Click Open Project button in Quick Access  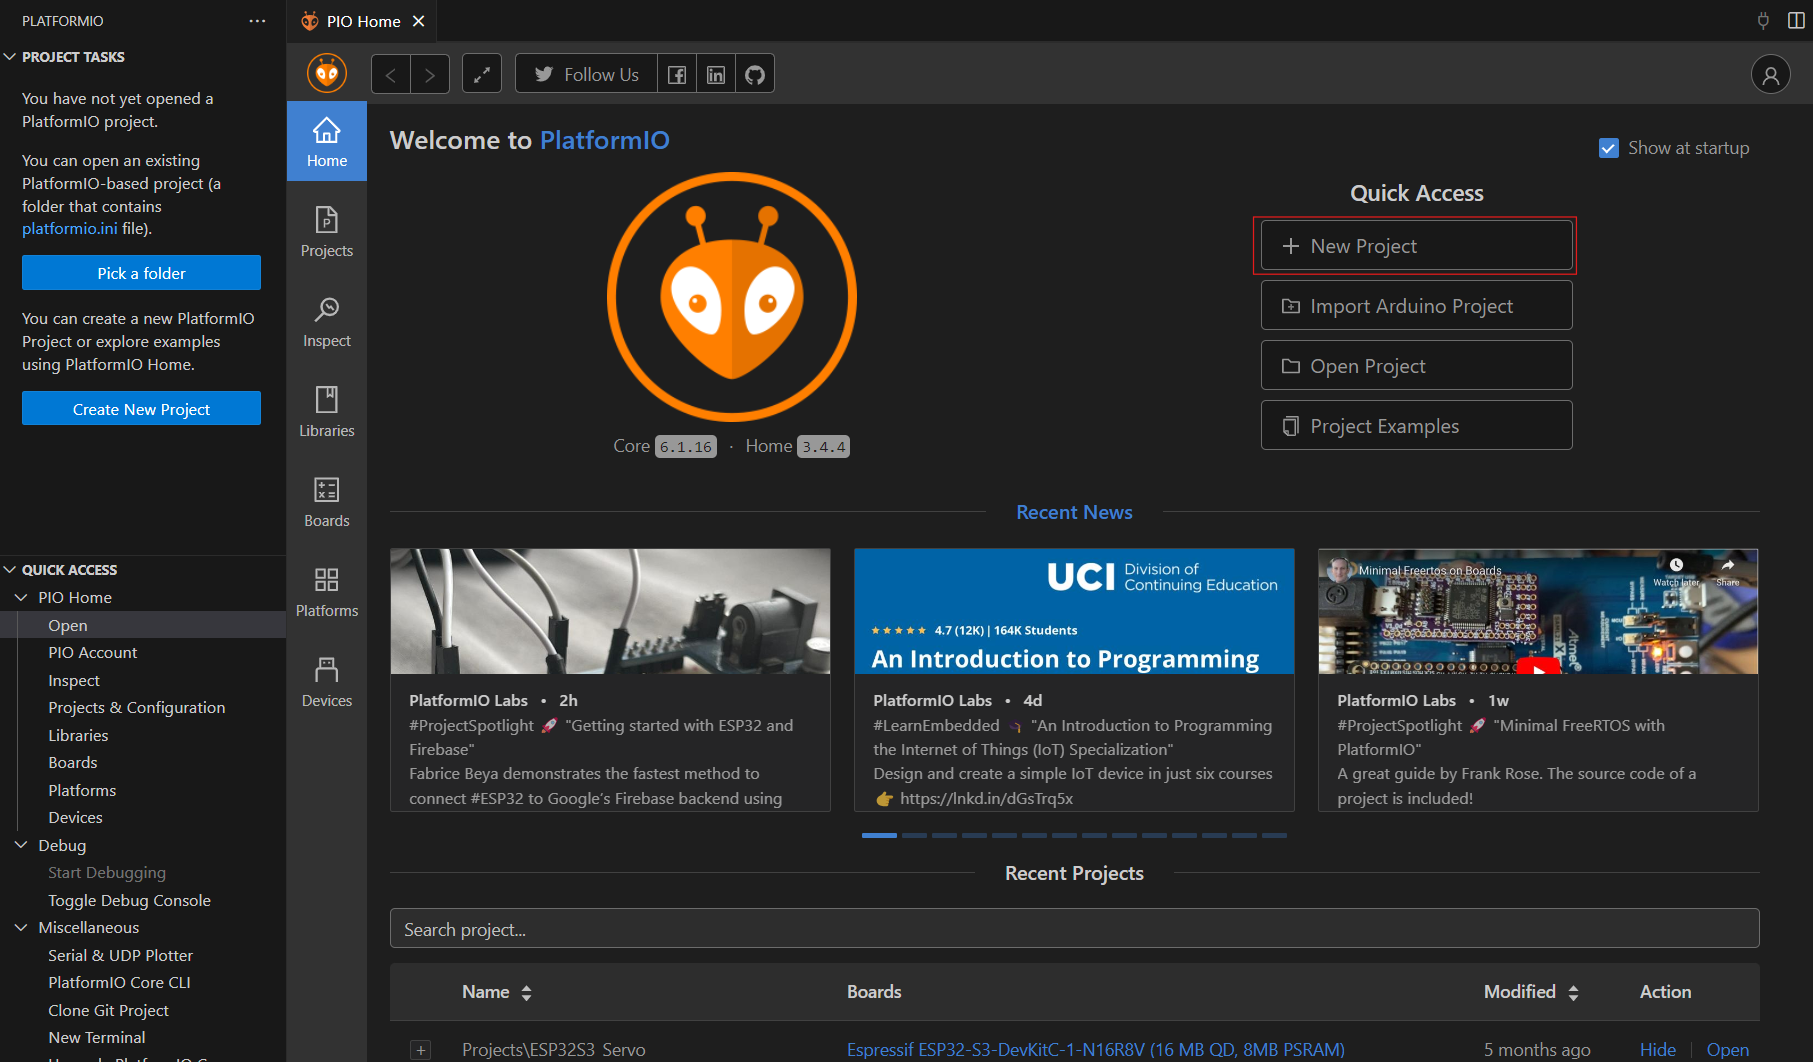point(1416,366)
